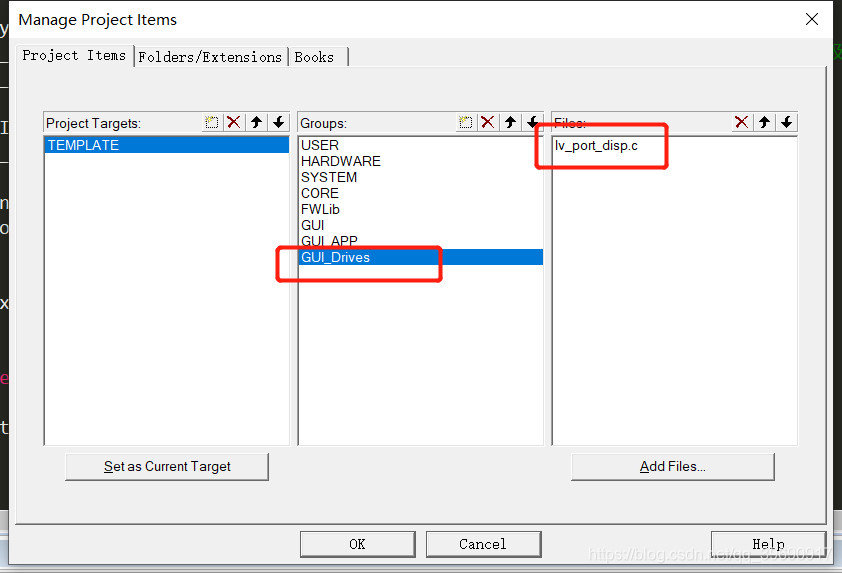Close the Manage Project Items dialog

(x=812, y=19)
